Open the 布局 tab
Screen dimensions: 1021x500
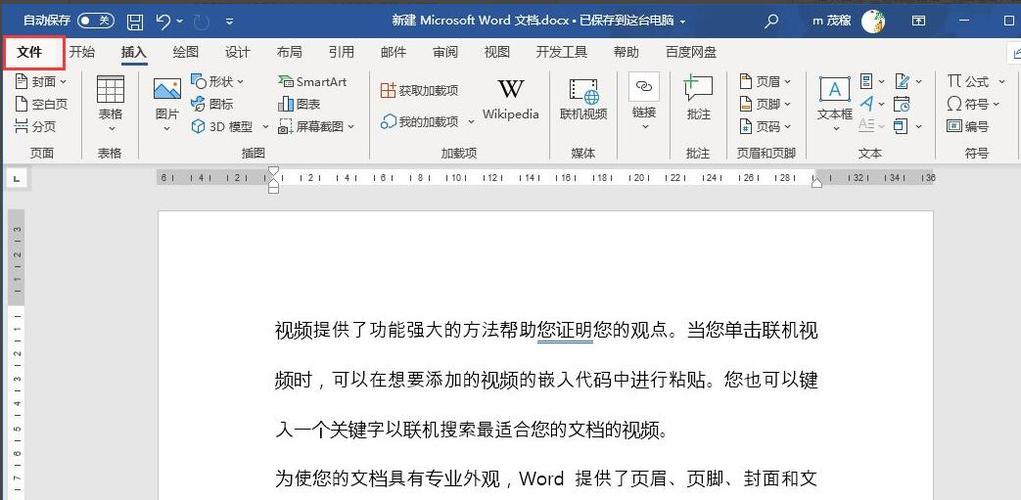(x=289, y=53)
